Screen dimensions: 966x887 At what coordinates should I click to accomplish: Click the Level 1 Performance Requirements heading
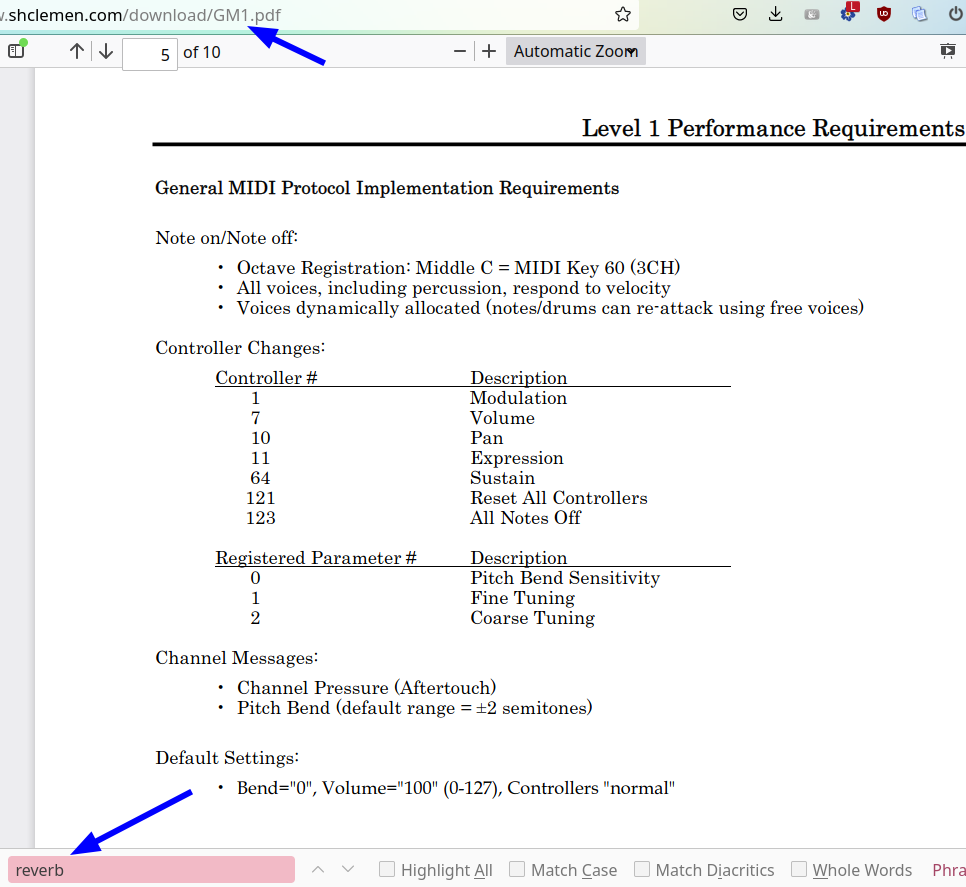(774, 128)
